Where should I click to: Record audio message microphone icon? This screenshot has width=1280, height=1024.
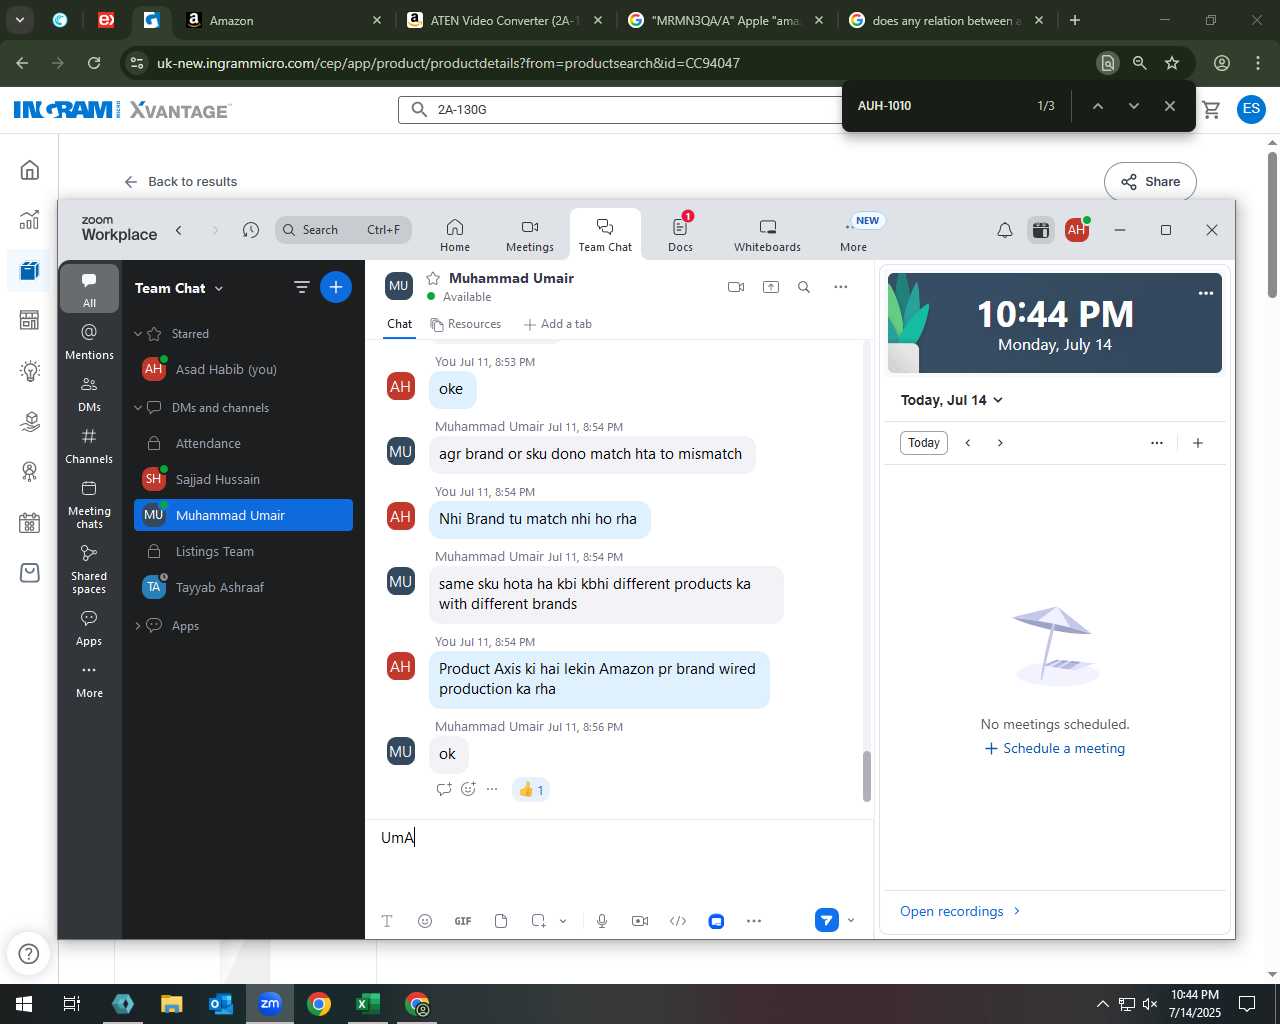tap(602, 921)
